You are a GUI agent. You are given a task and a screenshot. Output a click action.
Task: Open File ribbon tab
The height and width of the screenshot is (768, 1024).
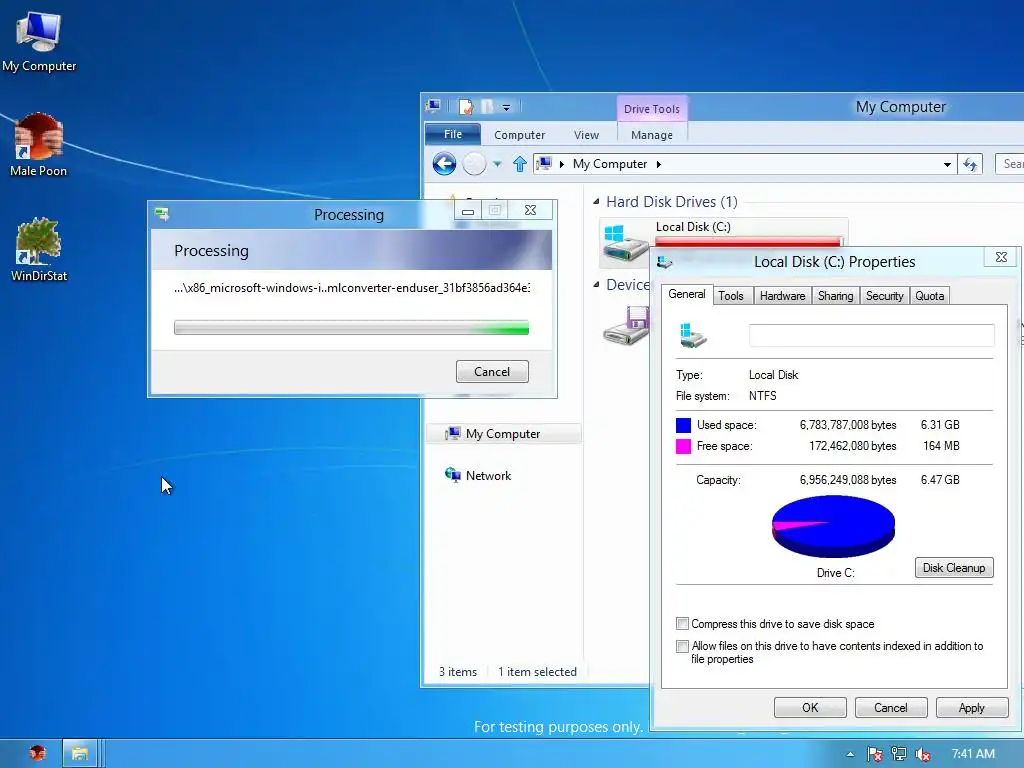[x=453, y=134]
